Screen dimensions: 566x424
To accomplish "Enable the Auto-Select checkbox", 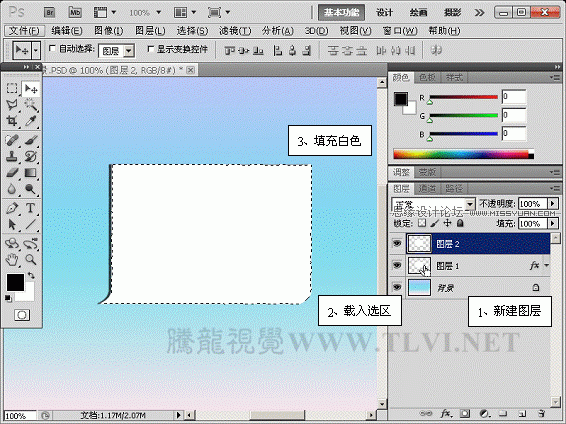I will tap(52, 48).
